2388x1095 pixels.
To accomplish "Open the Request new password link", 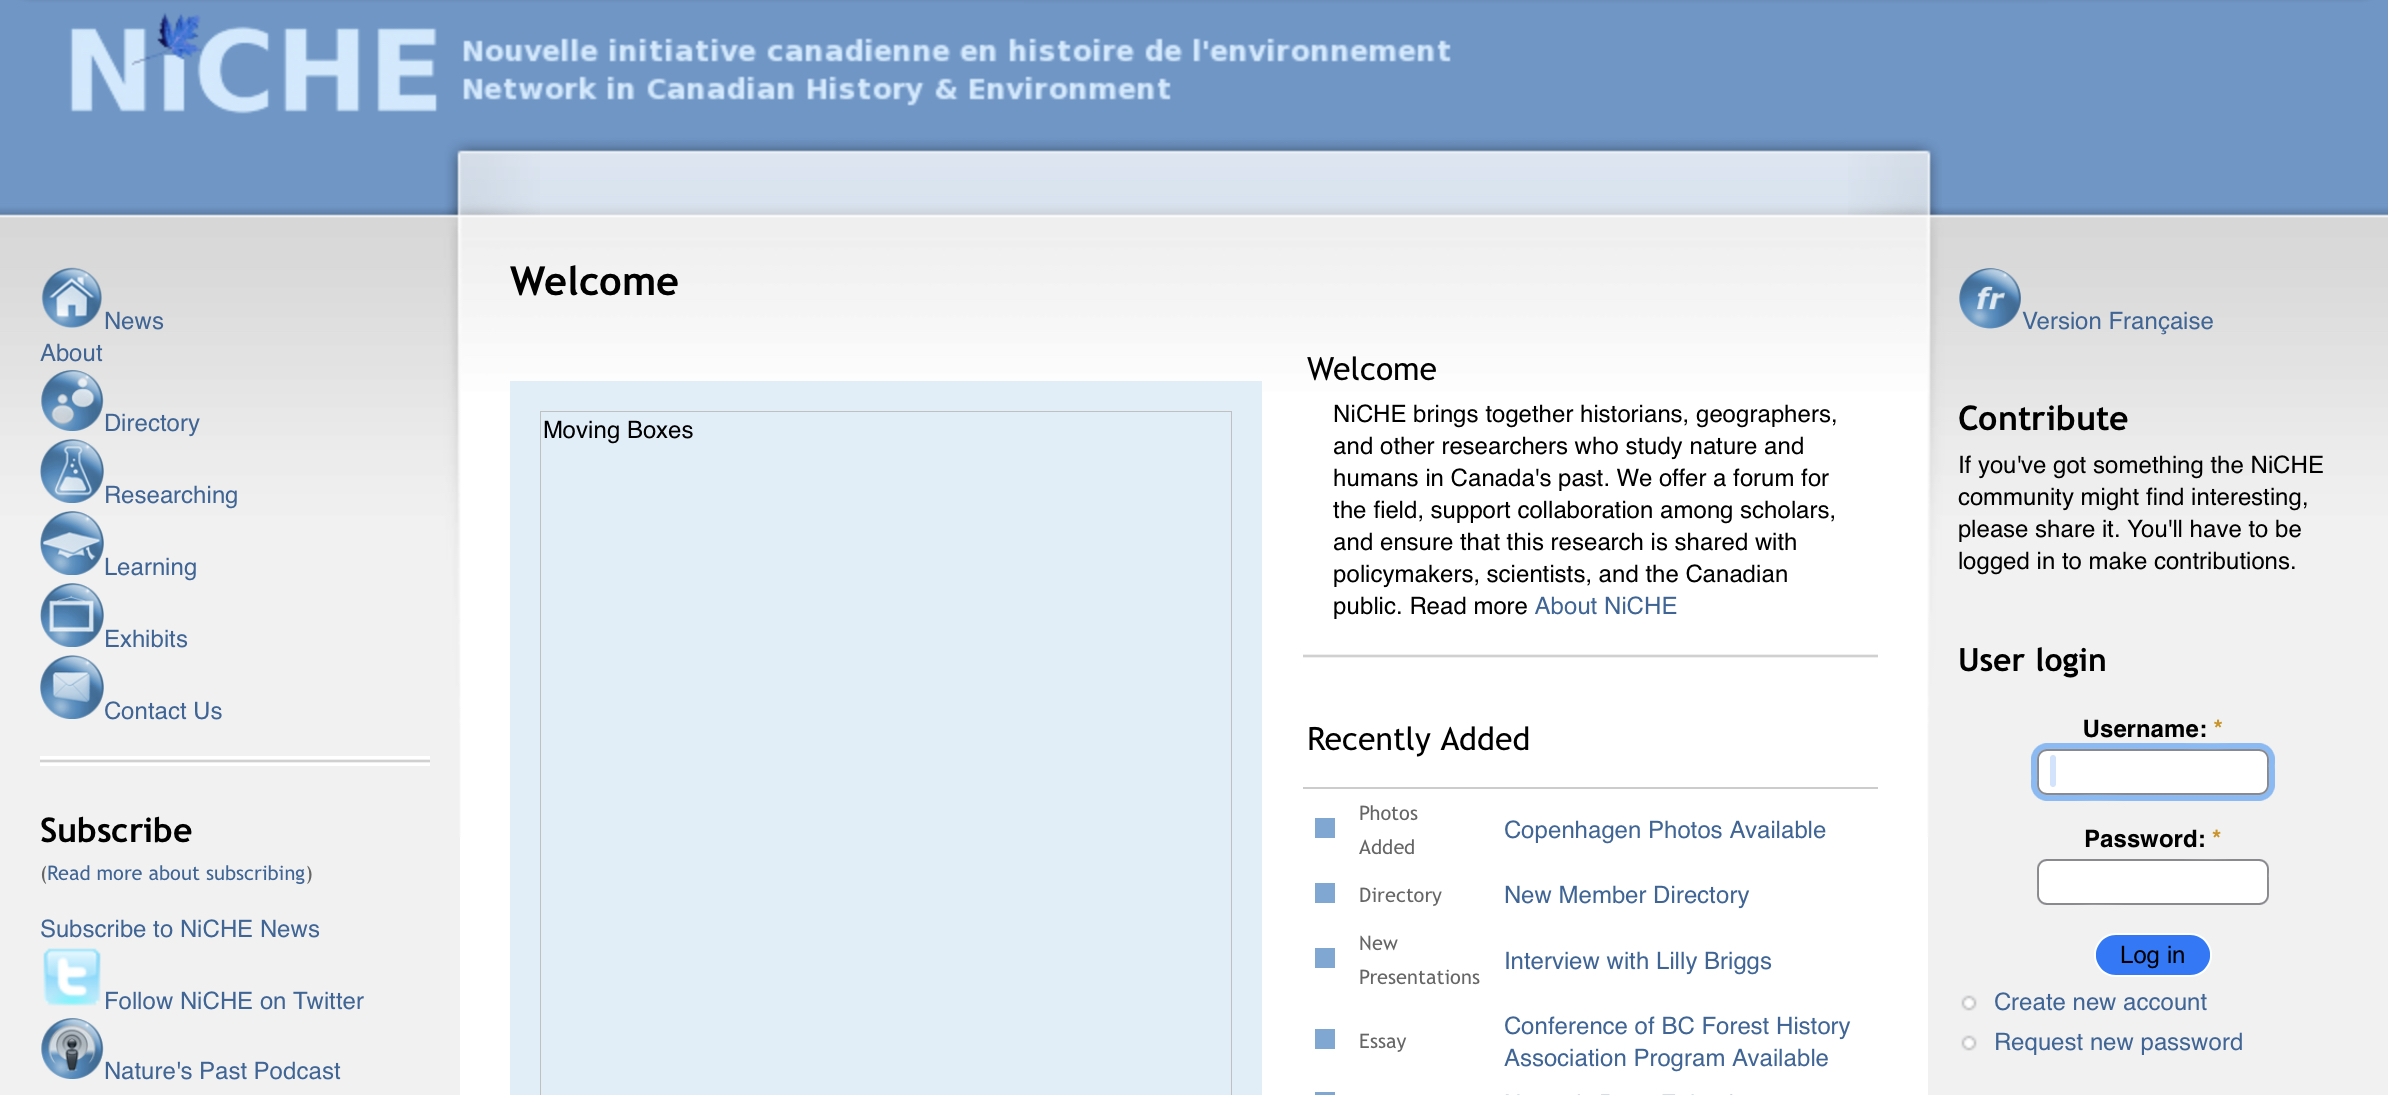I will tap(2117, 1042).
